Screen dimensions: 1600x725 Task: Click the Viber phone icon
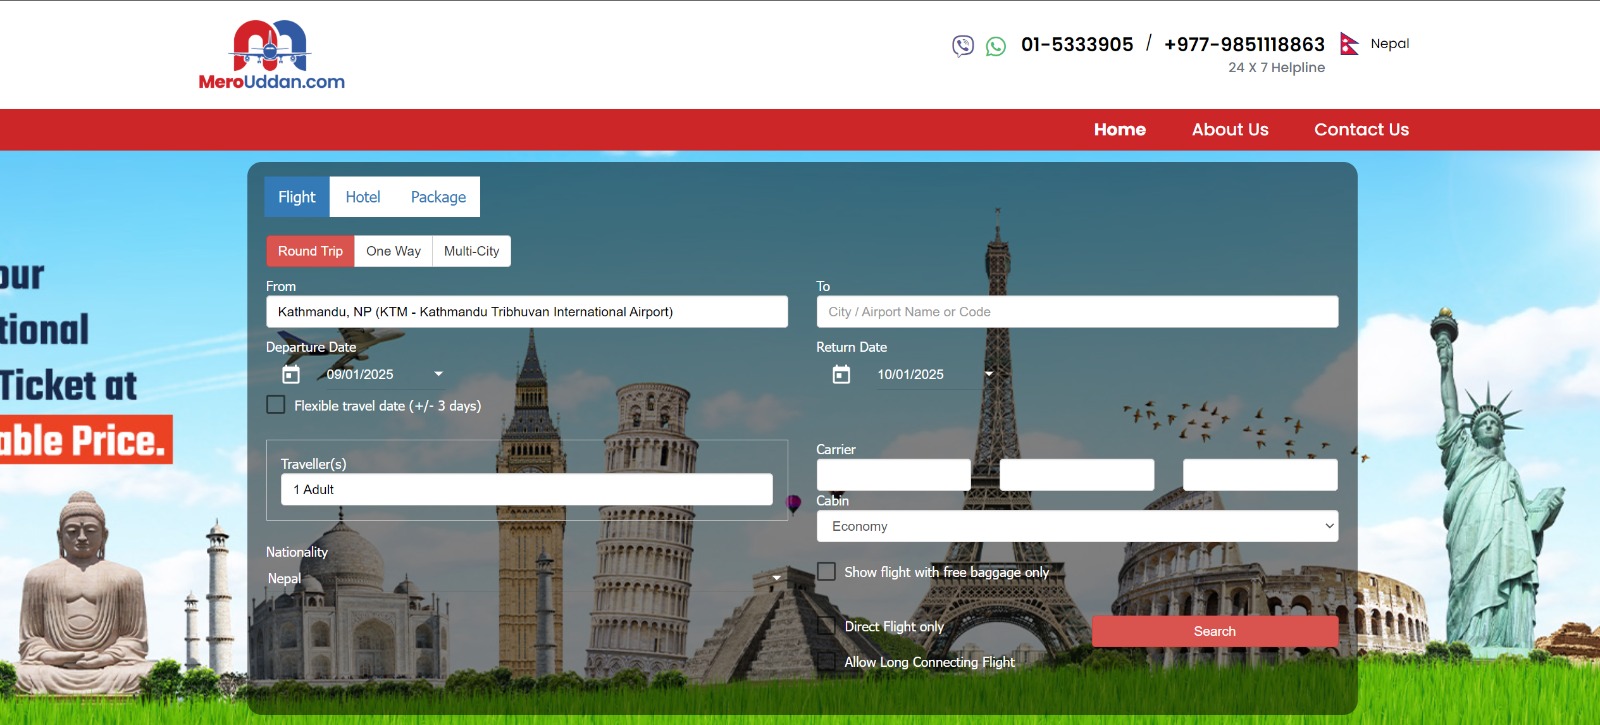pyautogui.click(x=962, y=45)
